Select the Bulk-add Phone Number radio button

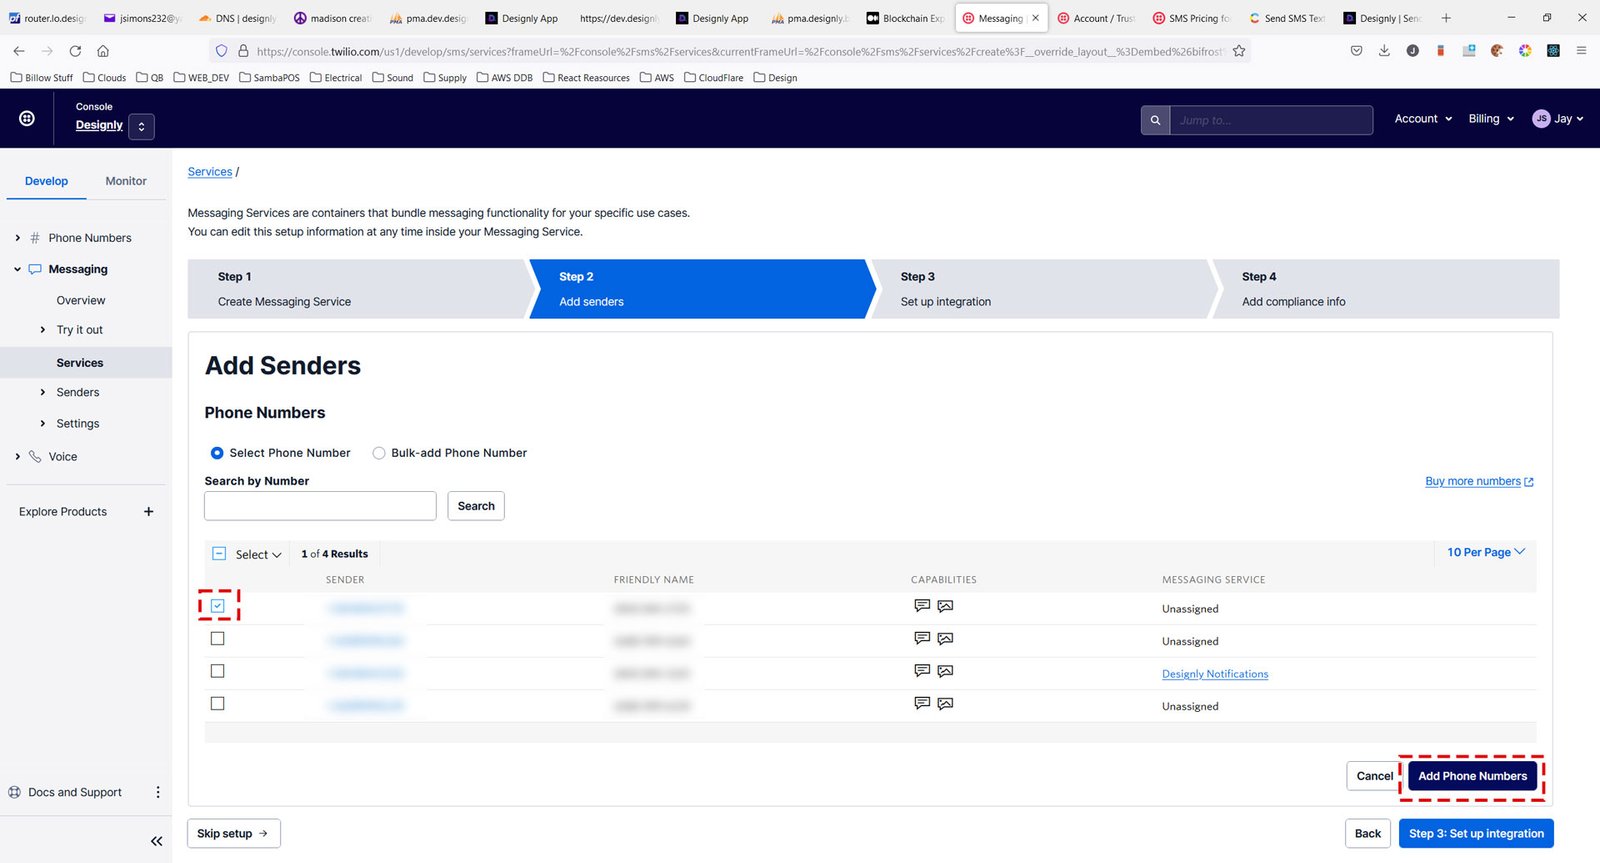(379, 453)
